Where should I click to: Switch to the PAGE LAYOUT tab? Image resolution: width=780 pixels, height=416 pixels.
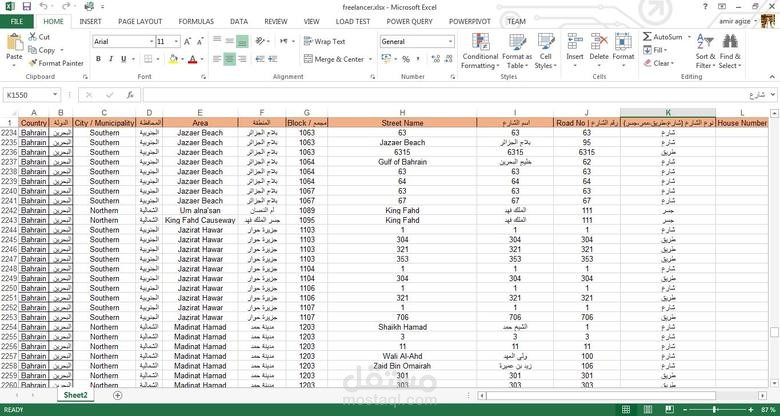pos(140,21)
